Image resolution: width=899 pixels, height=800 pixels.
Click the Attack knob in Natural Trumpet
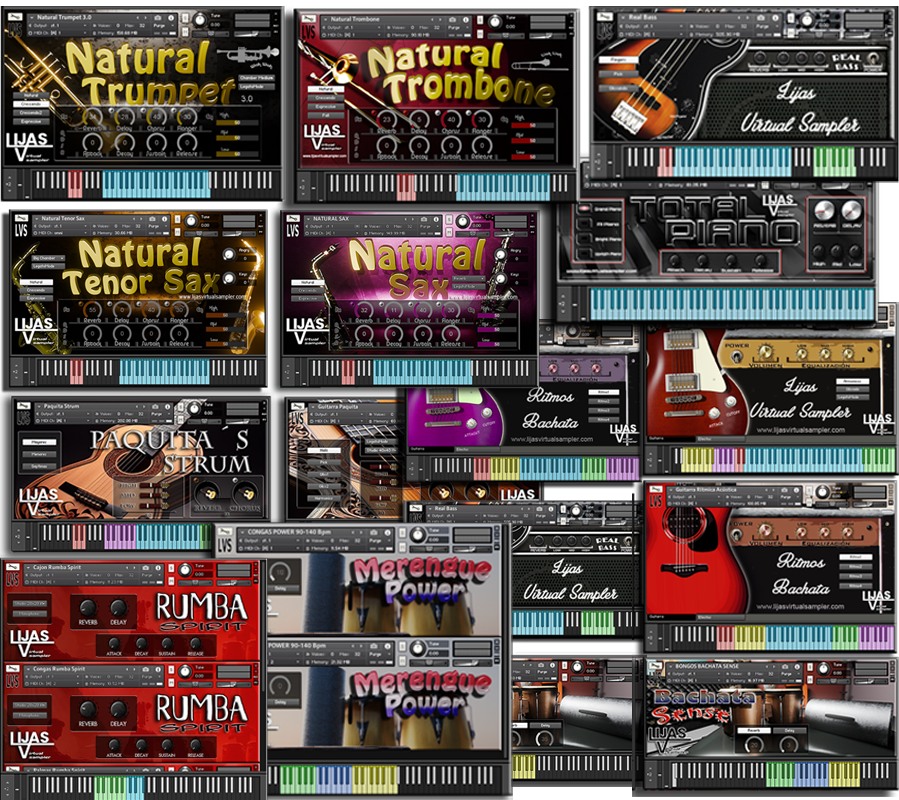(93, 141)
